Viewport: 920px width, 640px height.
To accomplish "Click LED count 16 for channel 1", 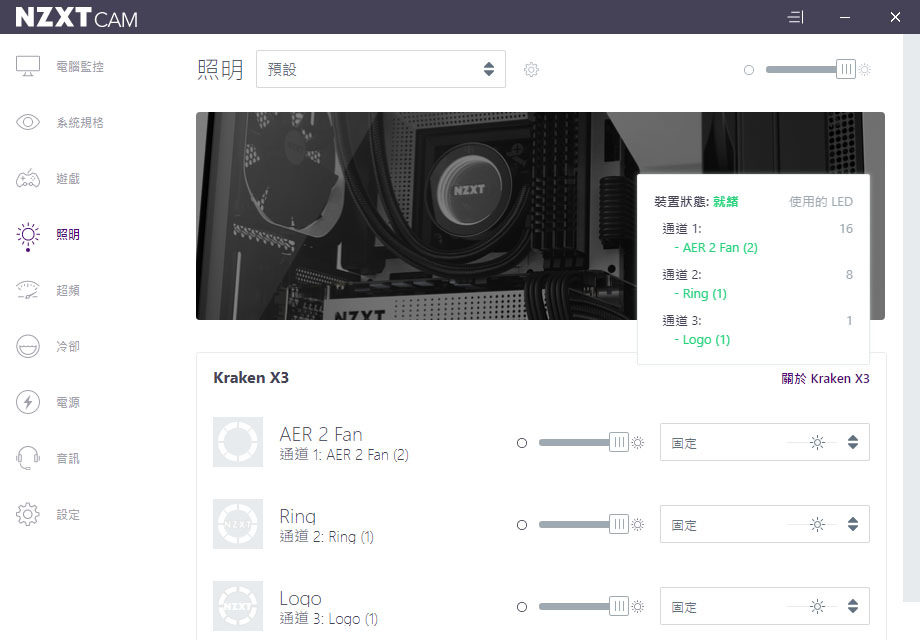I will coord(846,228).
